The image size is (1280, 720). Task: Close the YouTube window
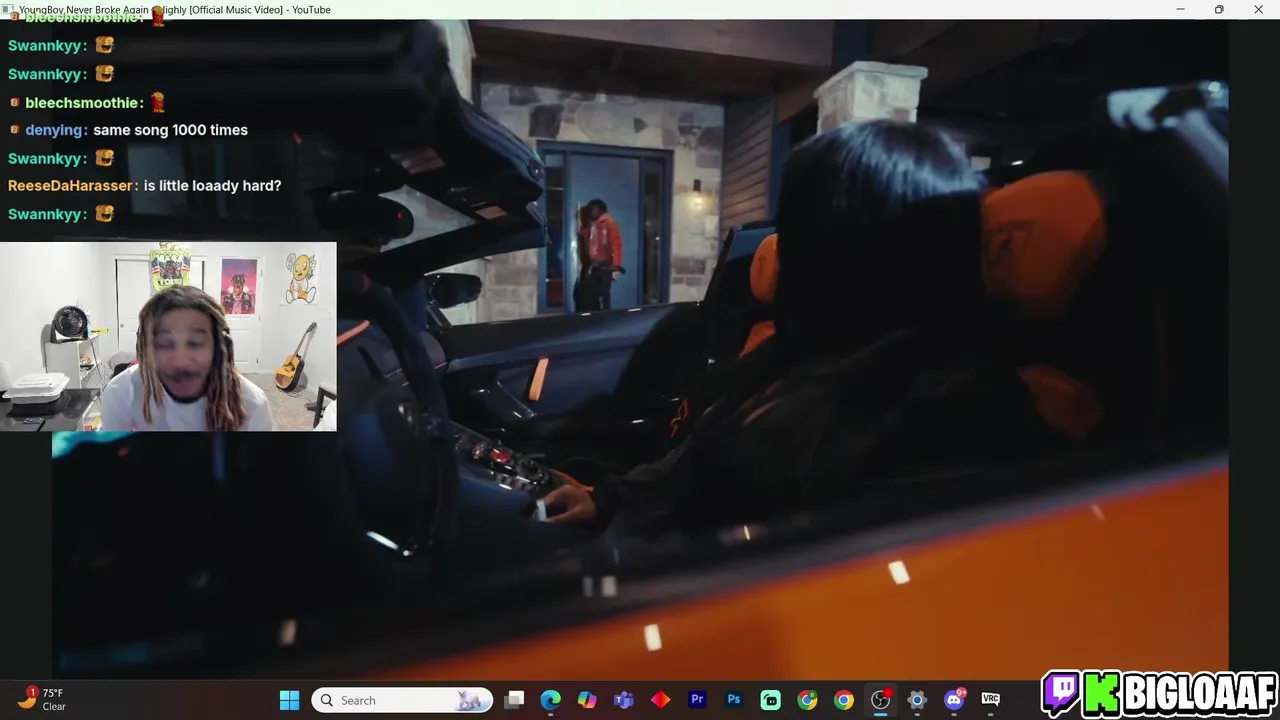(1258, 10)
